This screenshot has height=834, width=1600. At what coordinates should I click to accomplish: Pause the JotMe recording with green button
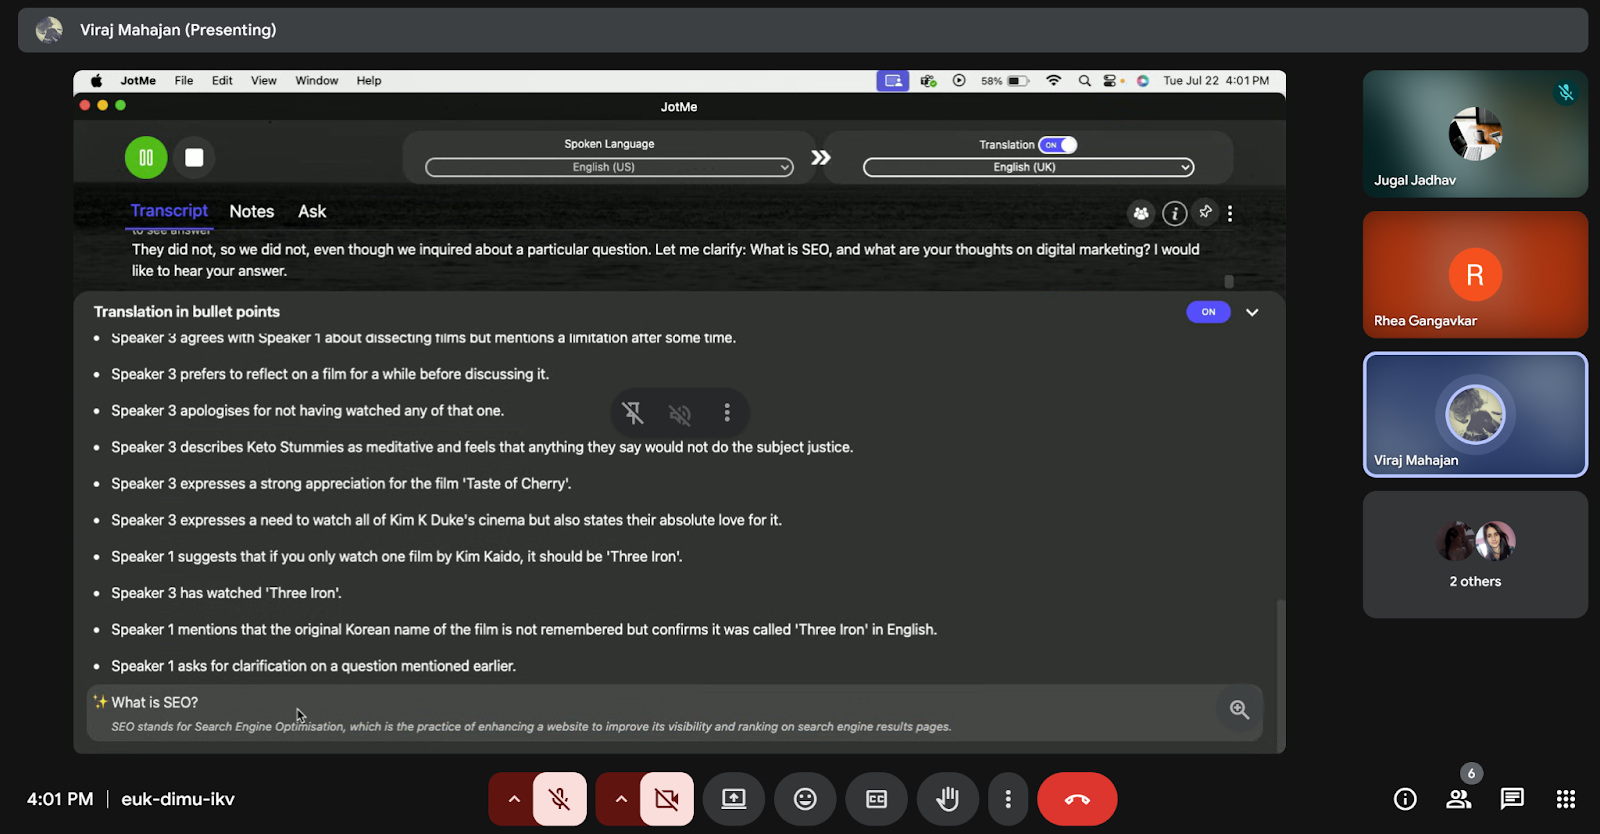pos(146,158)
